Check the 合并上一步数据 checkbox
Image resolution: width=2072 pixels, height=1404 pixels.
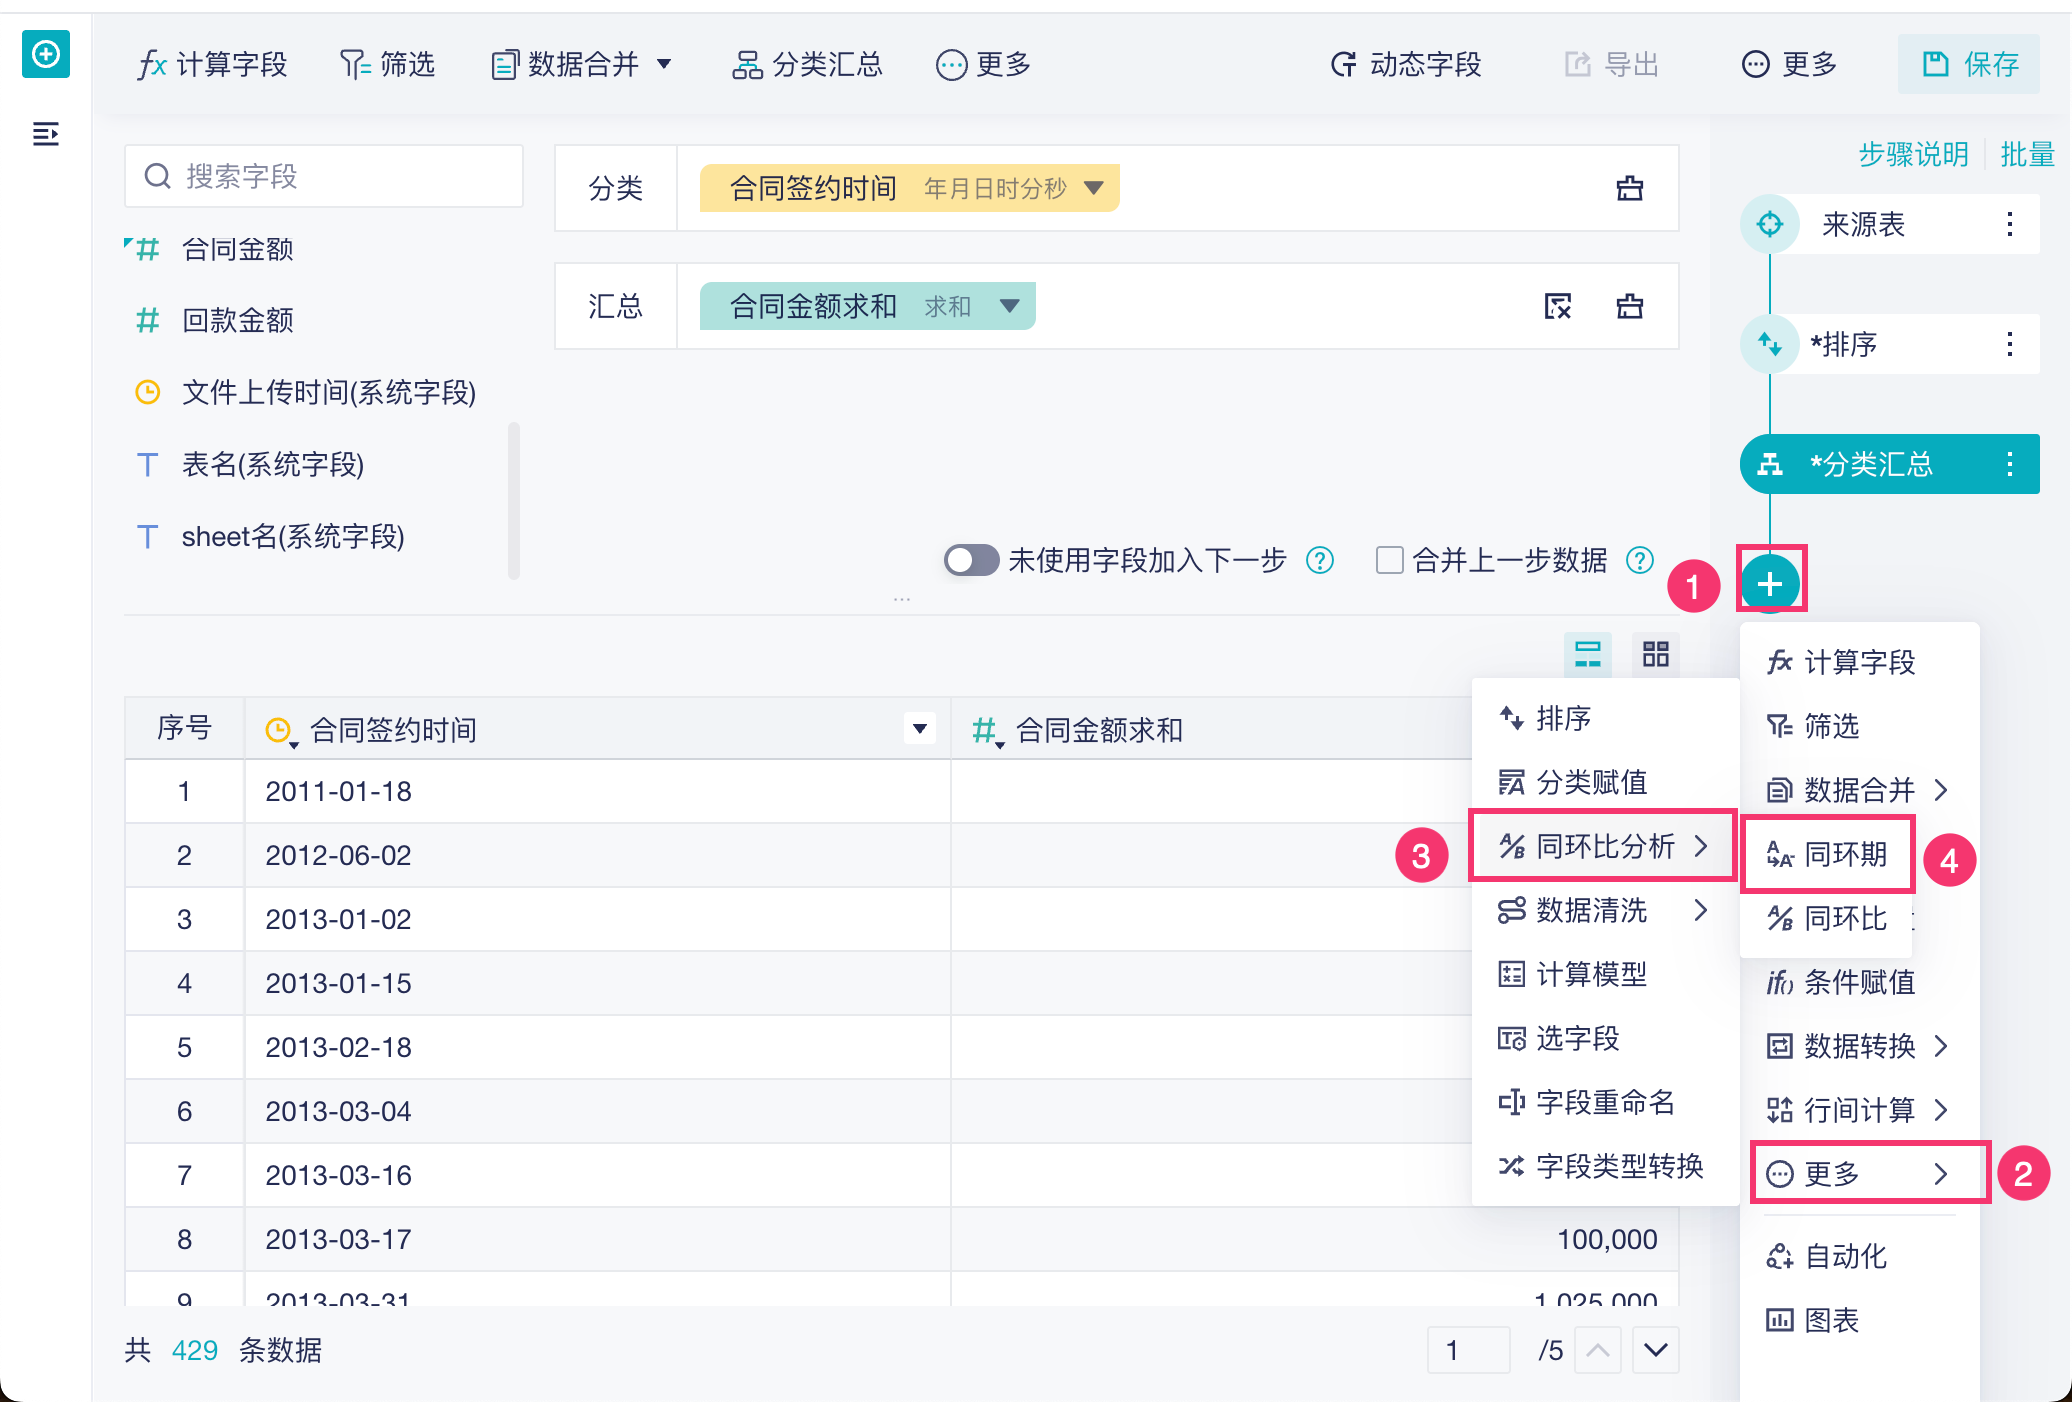(x=1389, y=560)
